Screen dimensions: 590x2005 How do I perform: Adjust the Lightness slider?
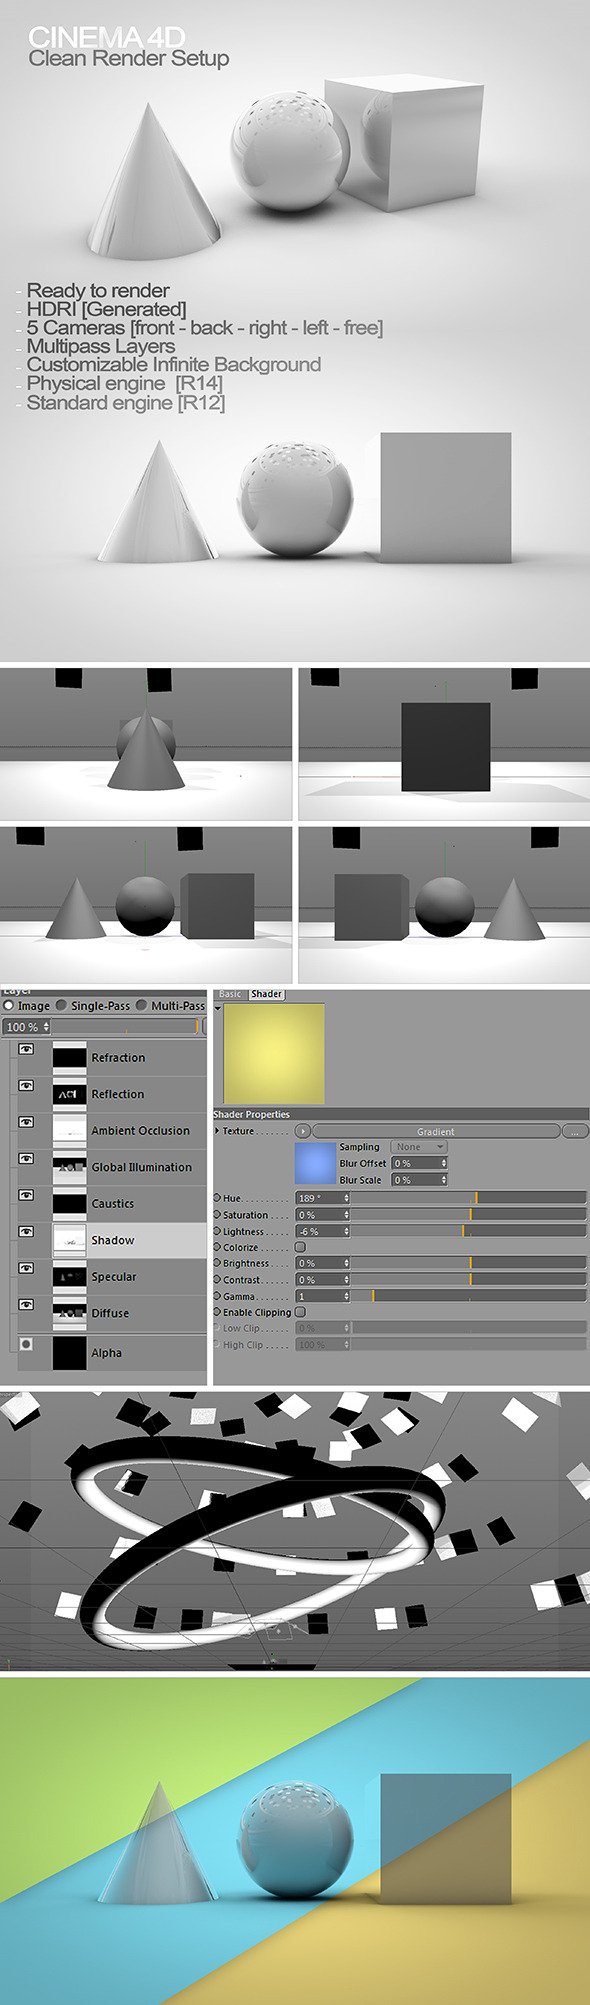click(x=469, y=1231)
